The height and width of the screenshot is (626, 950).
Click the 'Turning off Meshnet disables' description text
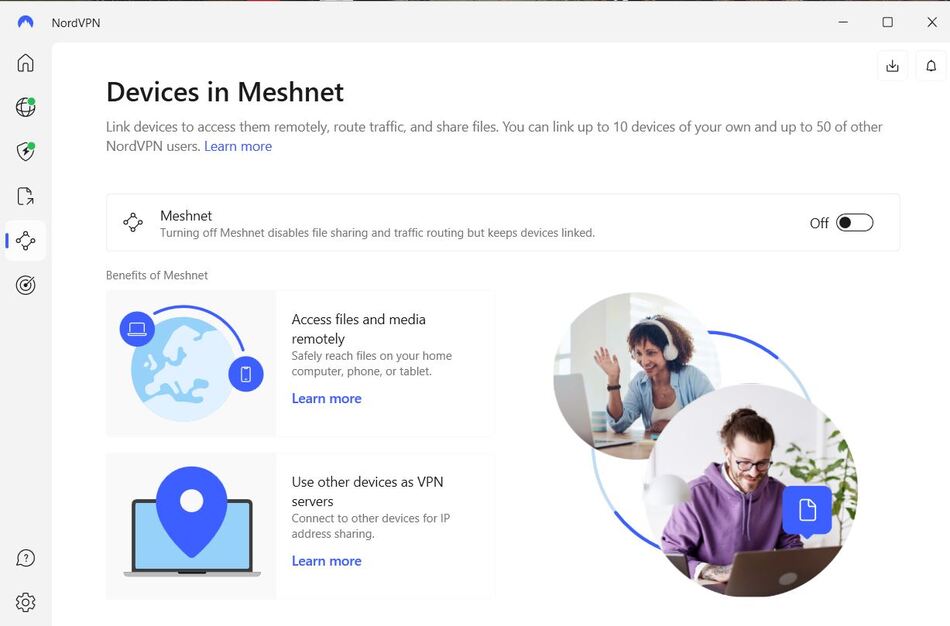(377, 233)
